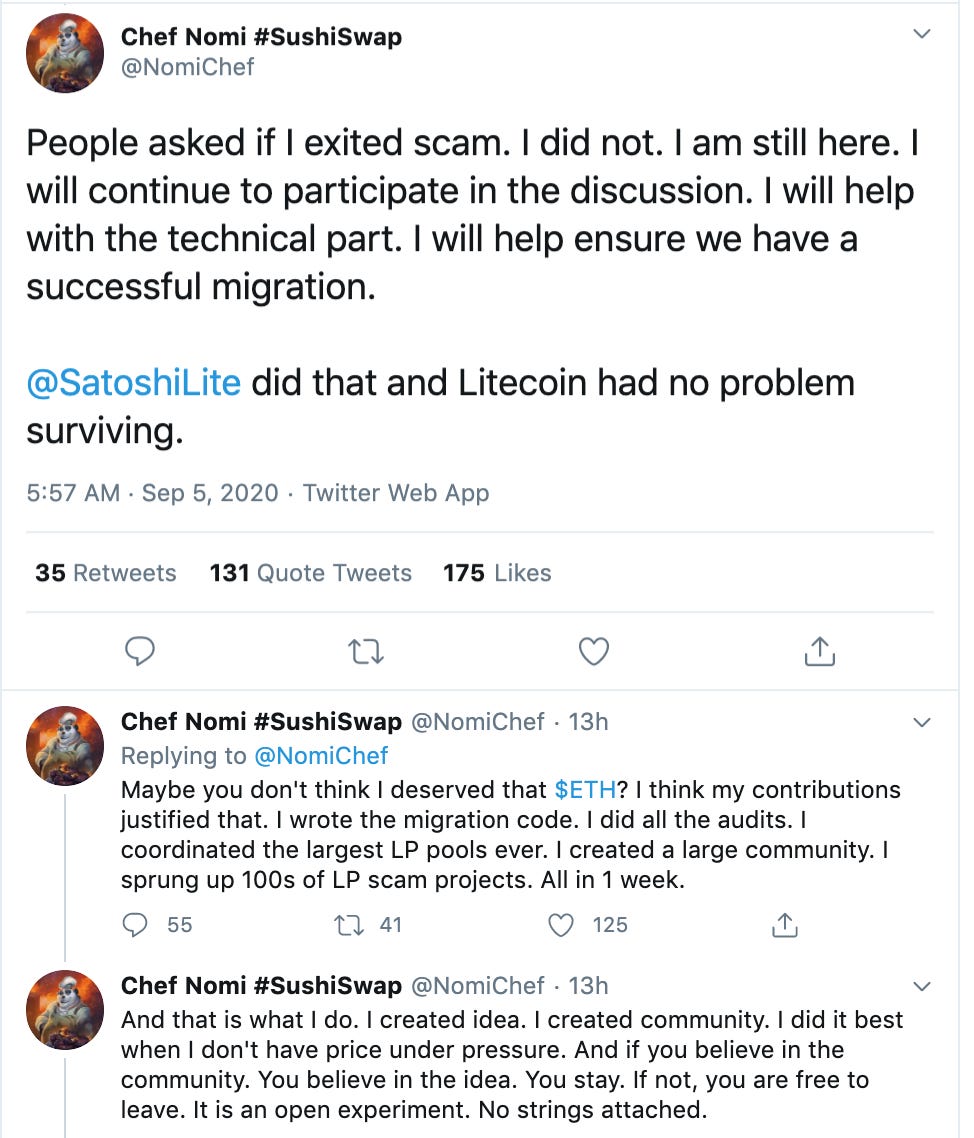Image resolution: width=974 pixels, height=1138 pixels.
Task: Click retweet icon under main tweet
Action: coord(366,652)
